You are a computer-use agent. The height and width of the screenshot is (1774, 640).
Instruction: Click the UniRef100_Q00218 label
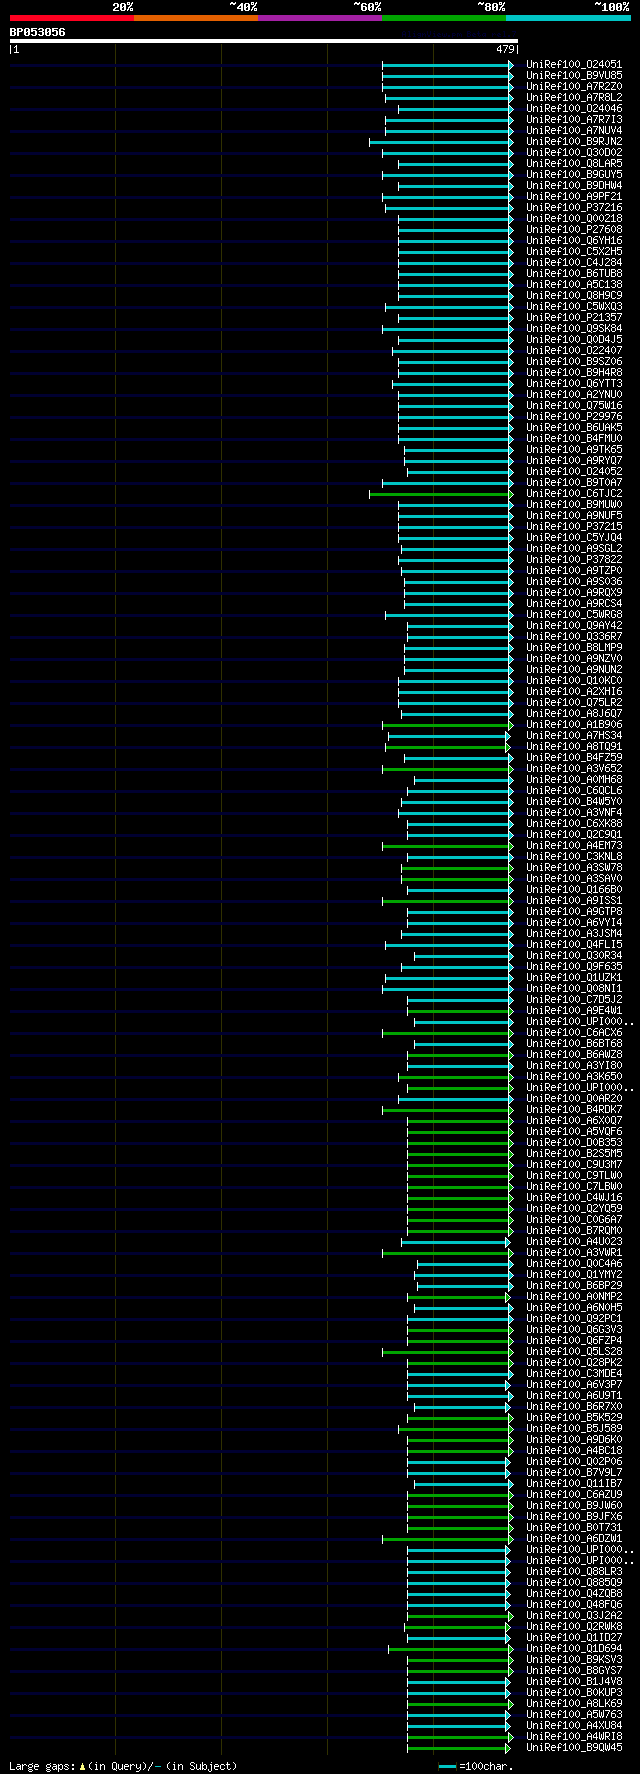point(574,218)
